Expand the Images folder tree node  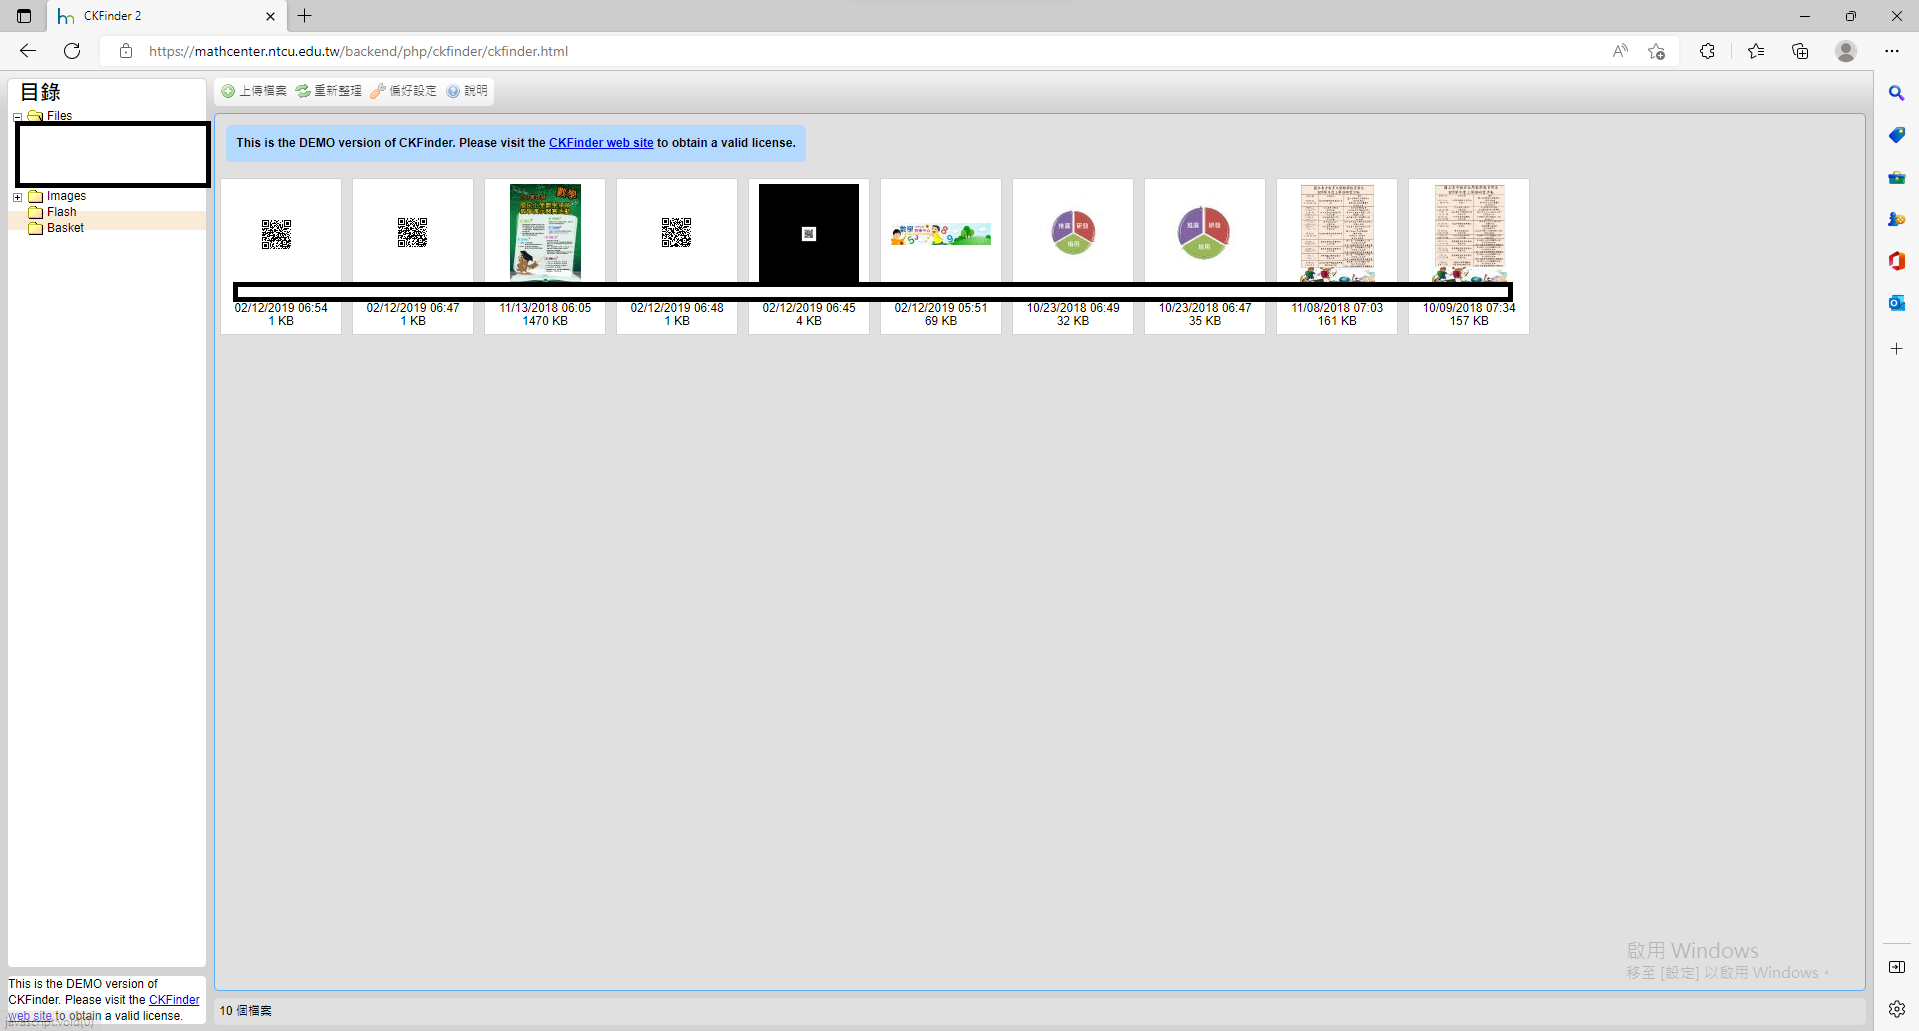17,197
